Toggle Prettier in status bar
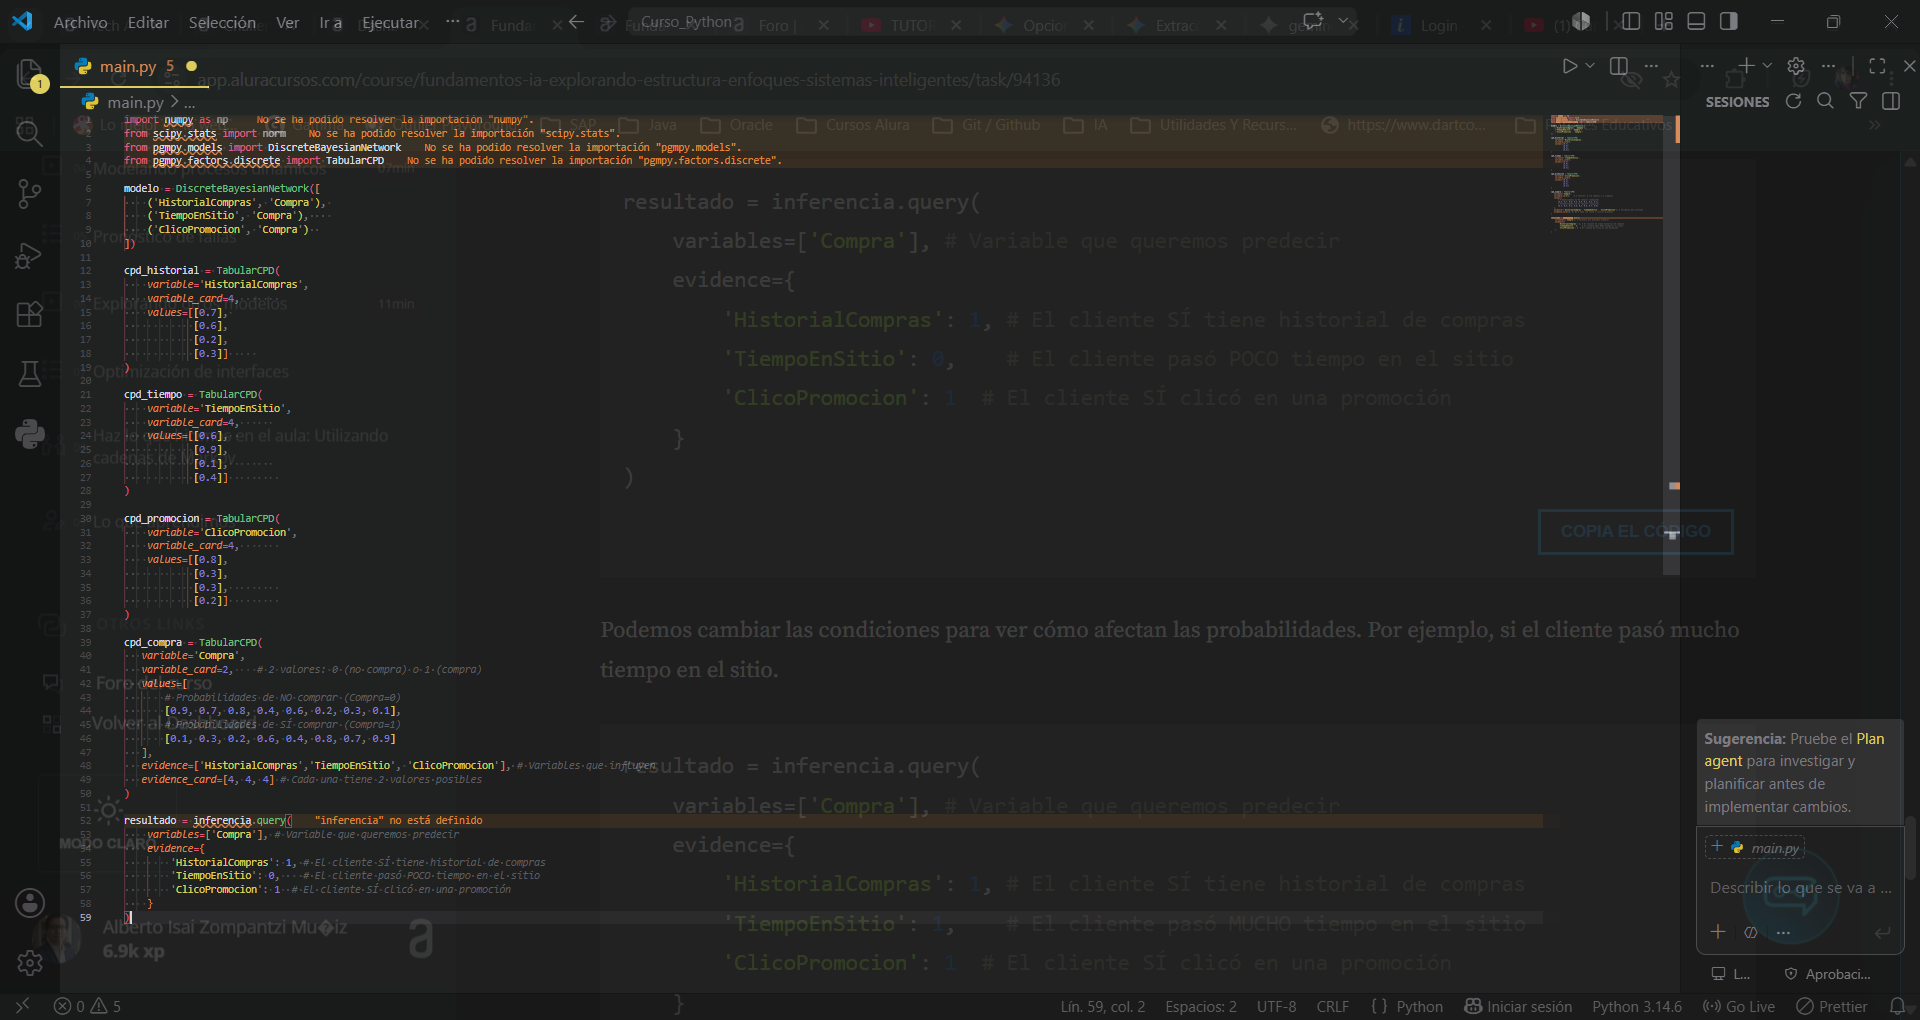 1832,1006
